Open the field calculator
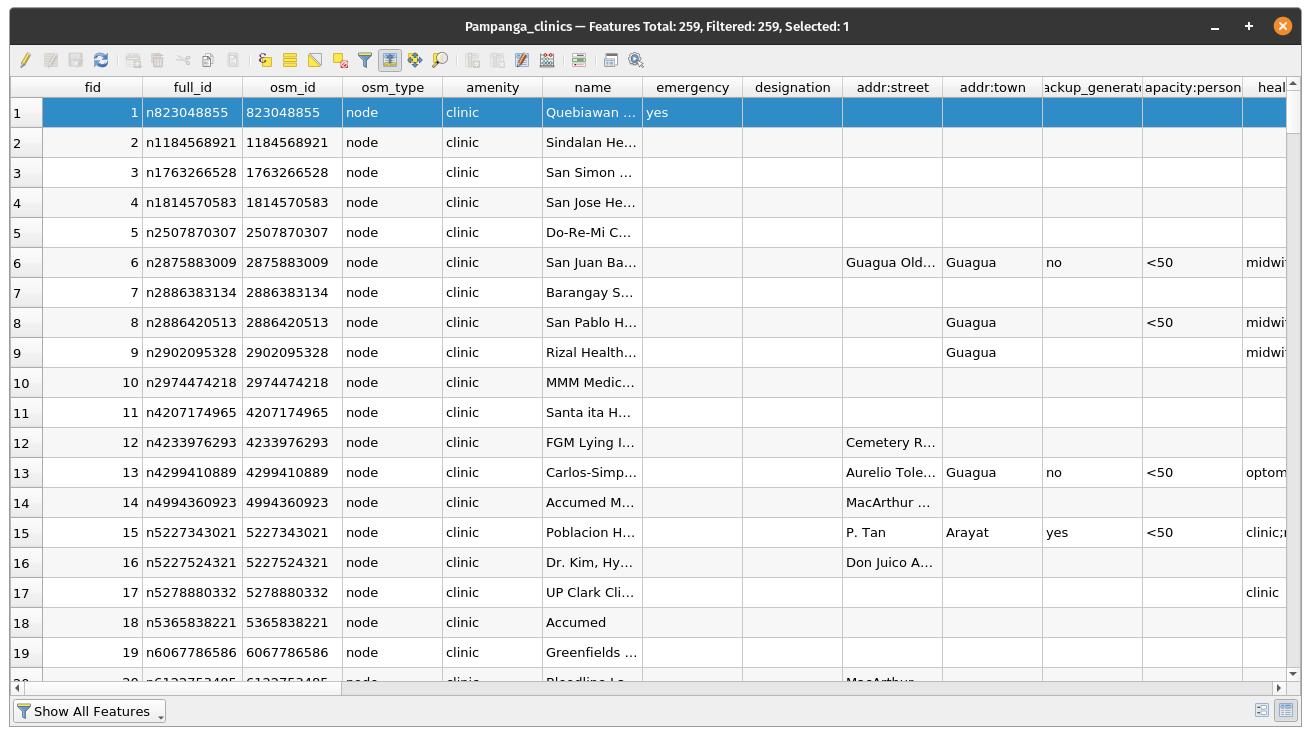The image size is (1311, 736). point(522,60)
